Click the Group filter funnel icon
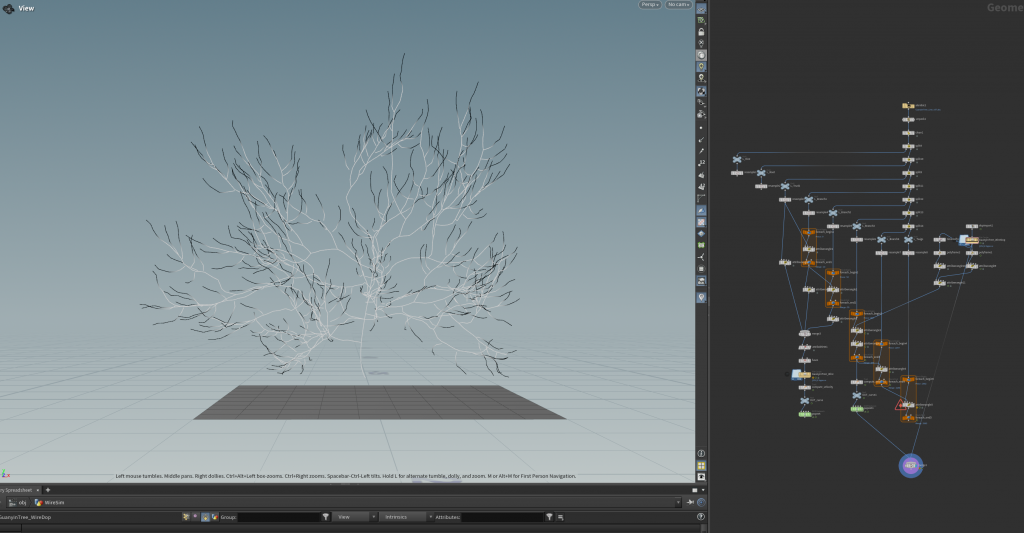Image resolution: width=1024 pixels, height=533 pixels. coord(326,517)
